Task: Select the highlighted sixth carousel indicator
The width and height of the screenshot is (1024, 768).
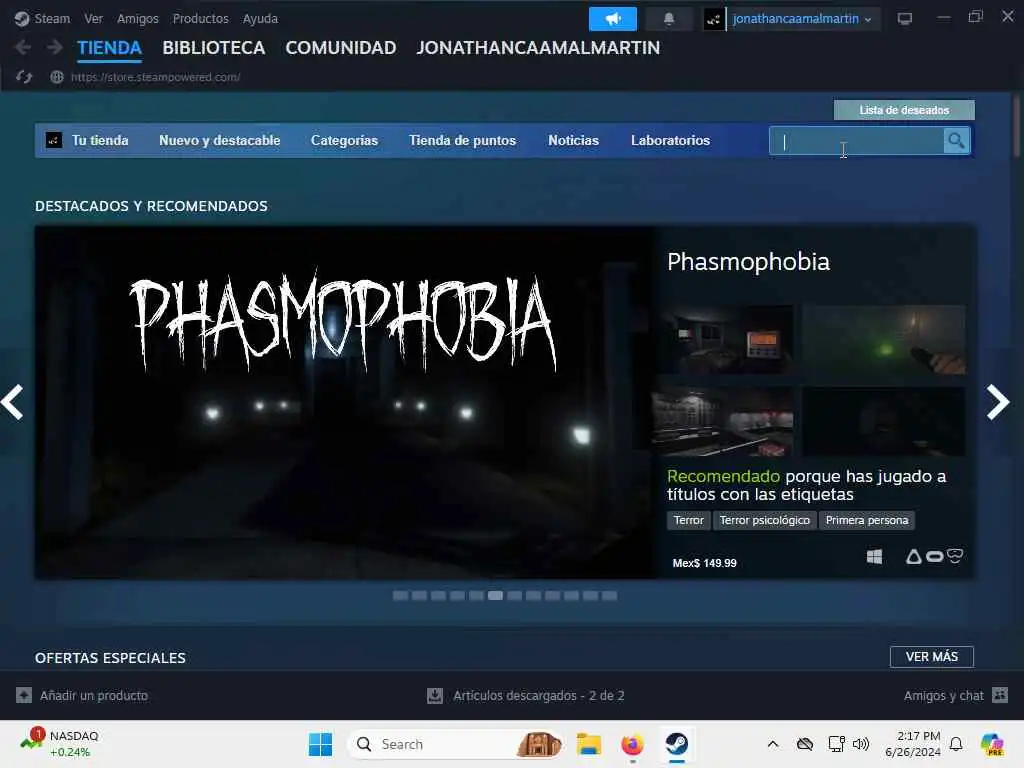Action: [x=495, y=596]
